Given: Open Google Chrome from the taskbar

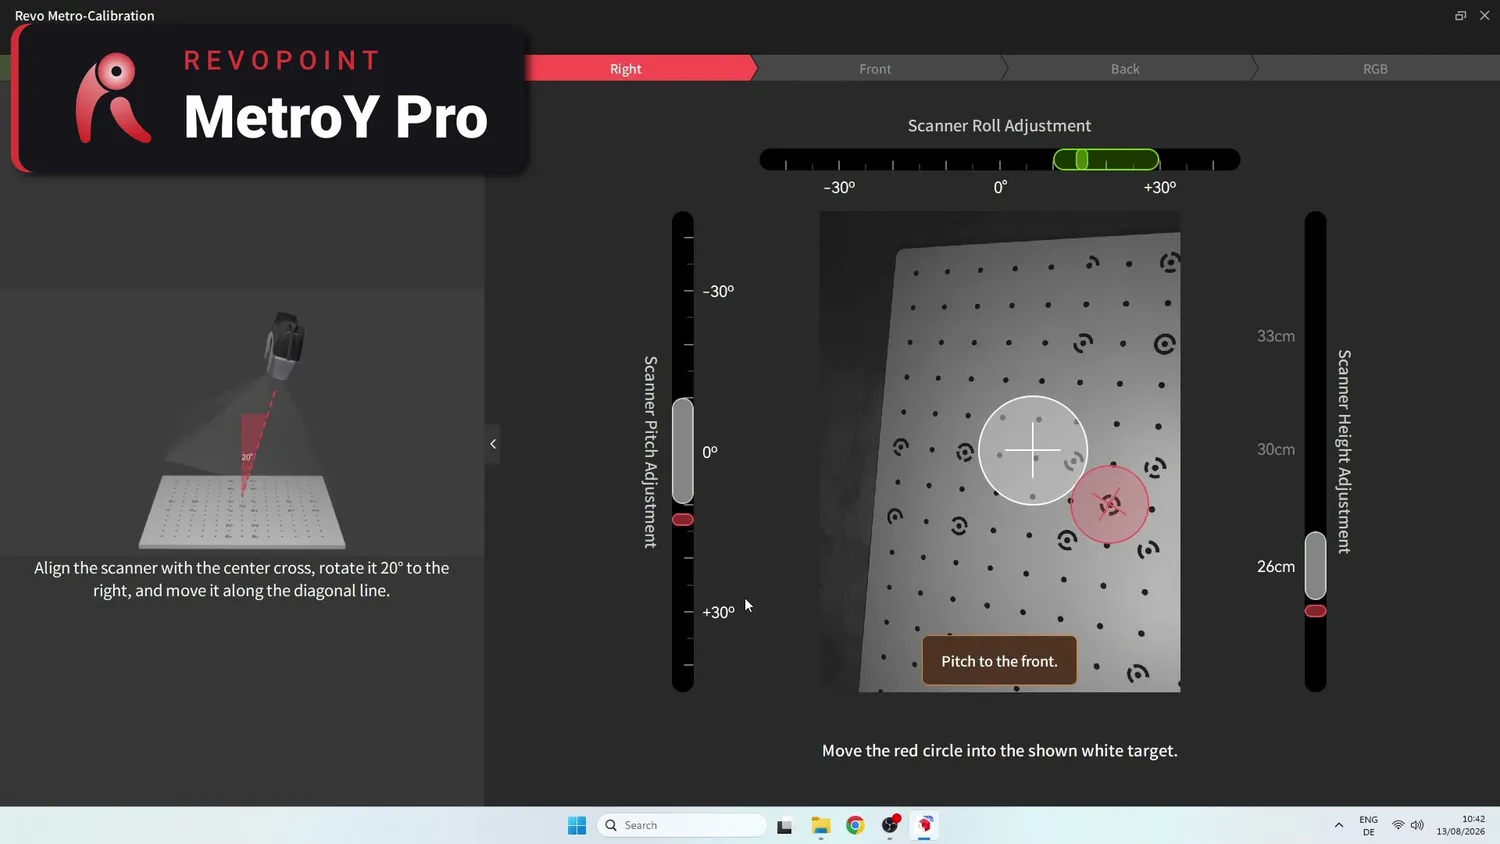Looking at the screenshot, I should pyautogui.click(x=855, y=825).
